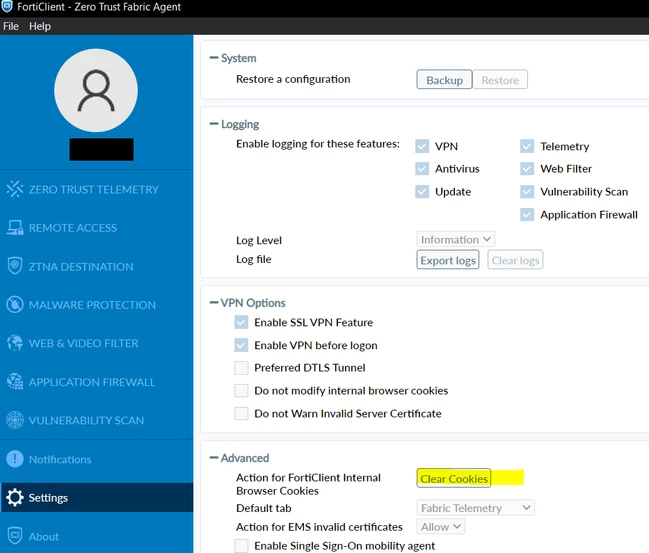Screen dimensions: 649x553
Task: Click the FortiClient shield logo in title bar
Action: click(x=7, y=7)
